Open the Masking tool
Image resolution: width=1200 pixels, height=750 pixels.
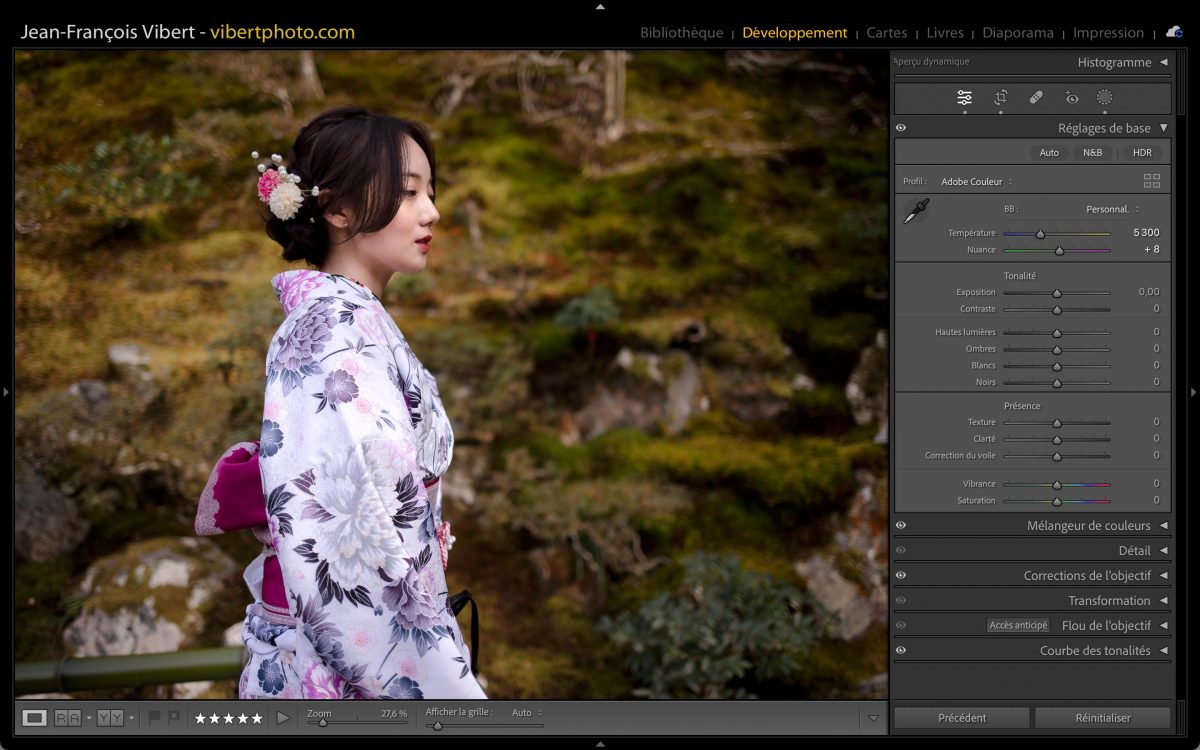point(1104,97)
